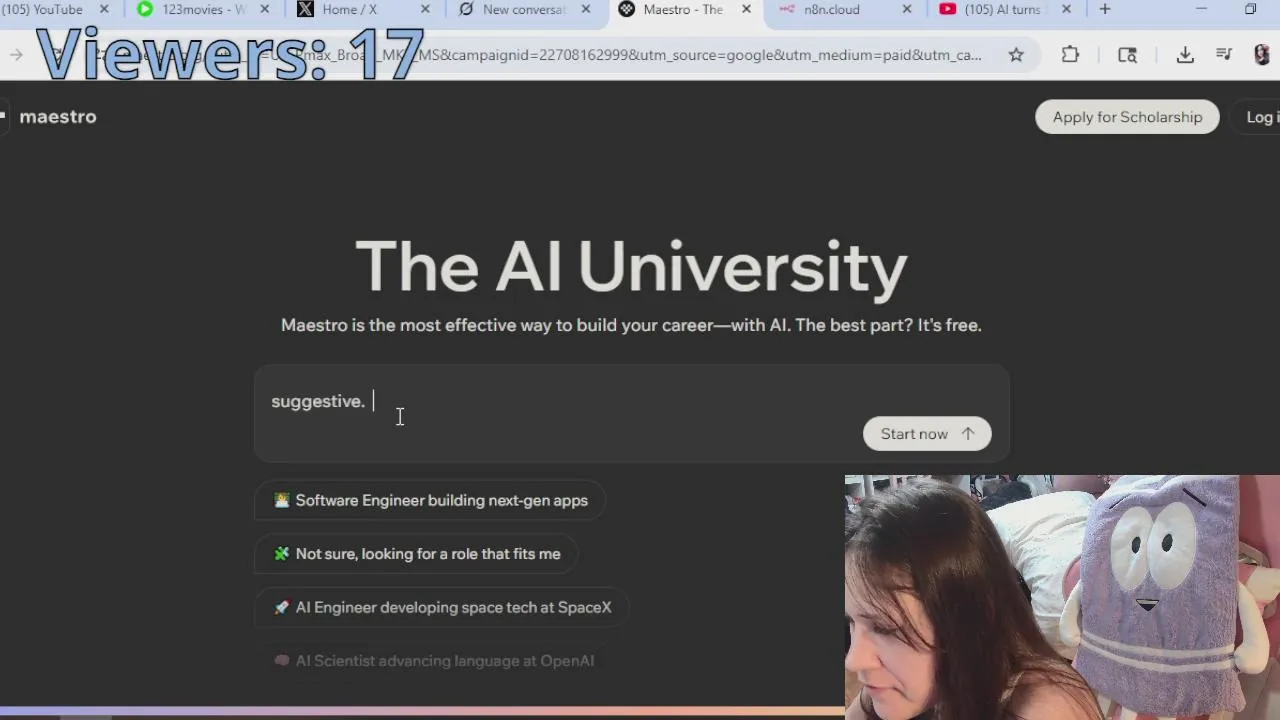Bookmark this page with the star icon
This screenshot has width=1280, height=720.
1016,55
